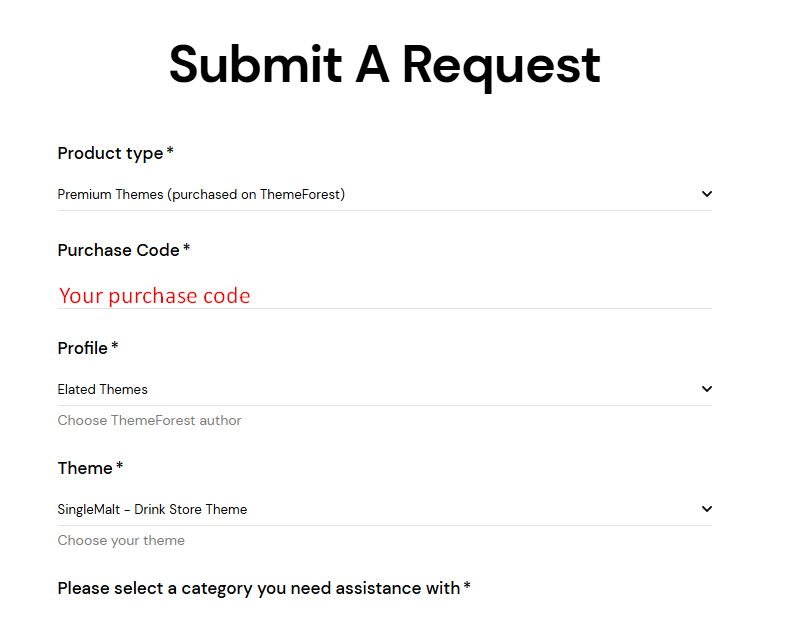Click the 'Please select a category' label

[258, 588]
